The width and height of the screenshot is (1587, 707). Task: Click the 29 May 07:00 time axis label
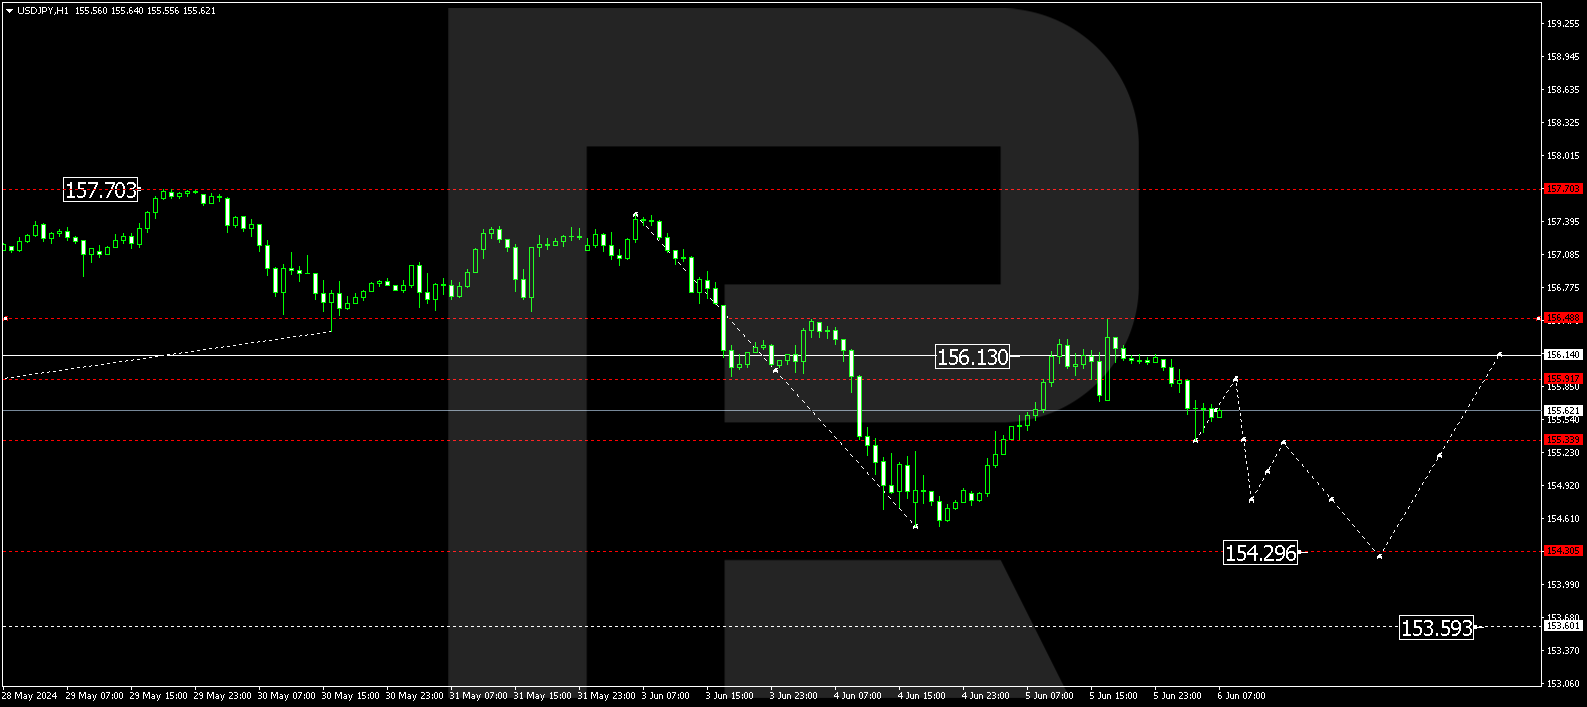(x=94, y=696)
